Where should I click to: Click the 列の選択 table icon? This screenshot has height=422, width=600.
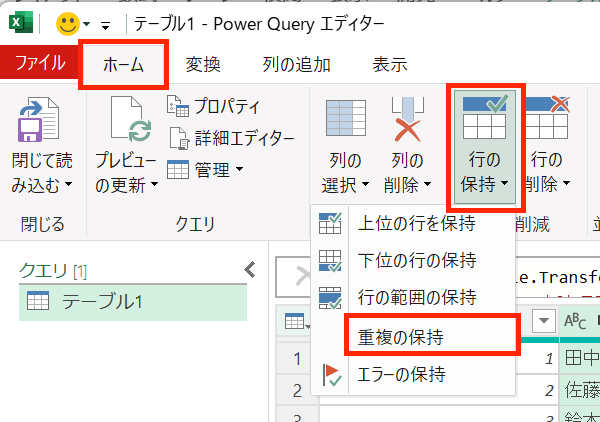pyautogui.click(x=346, y=118)
